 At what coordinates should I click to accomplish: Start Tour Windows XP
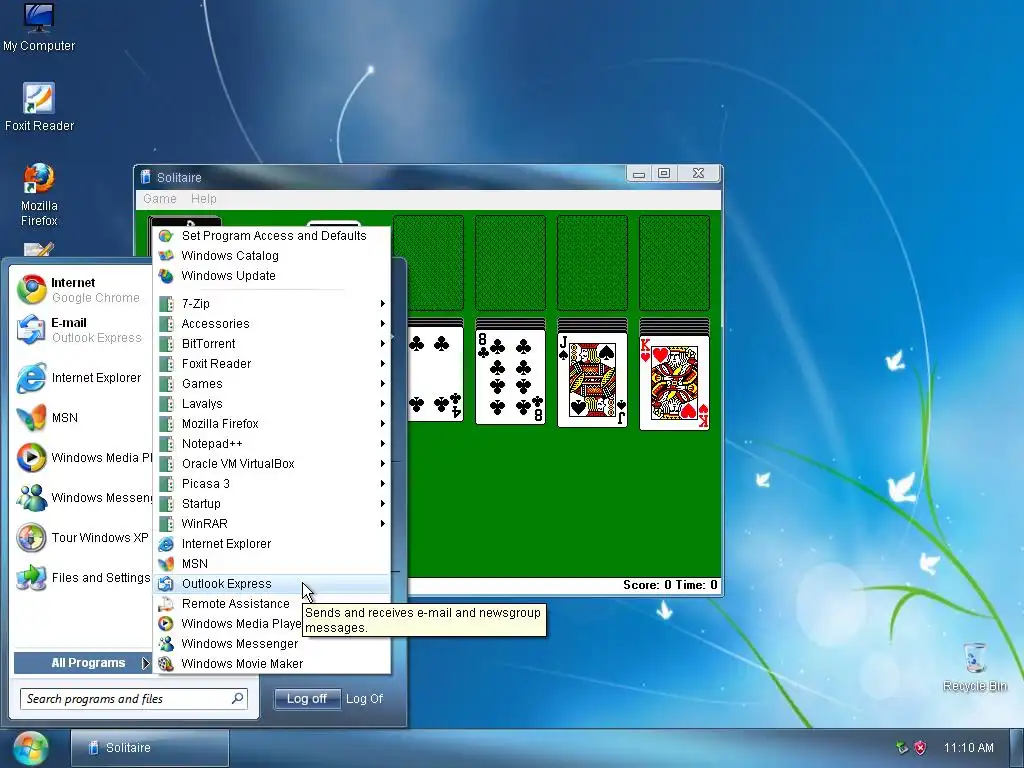tap(82, 537)
